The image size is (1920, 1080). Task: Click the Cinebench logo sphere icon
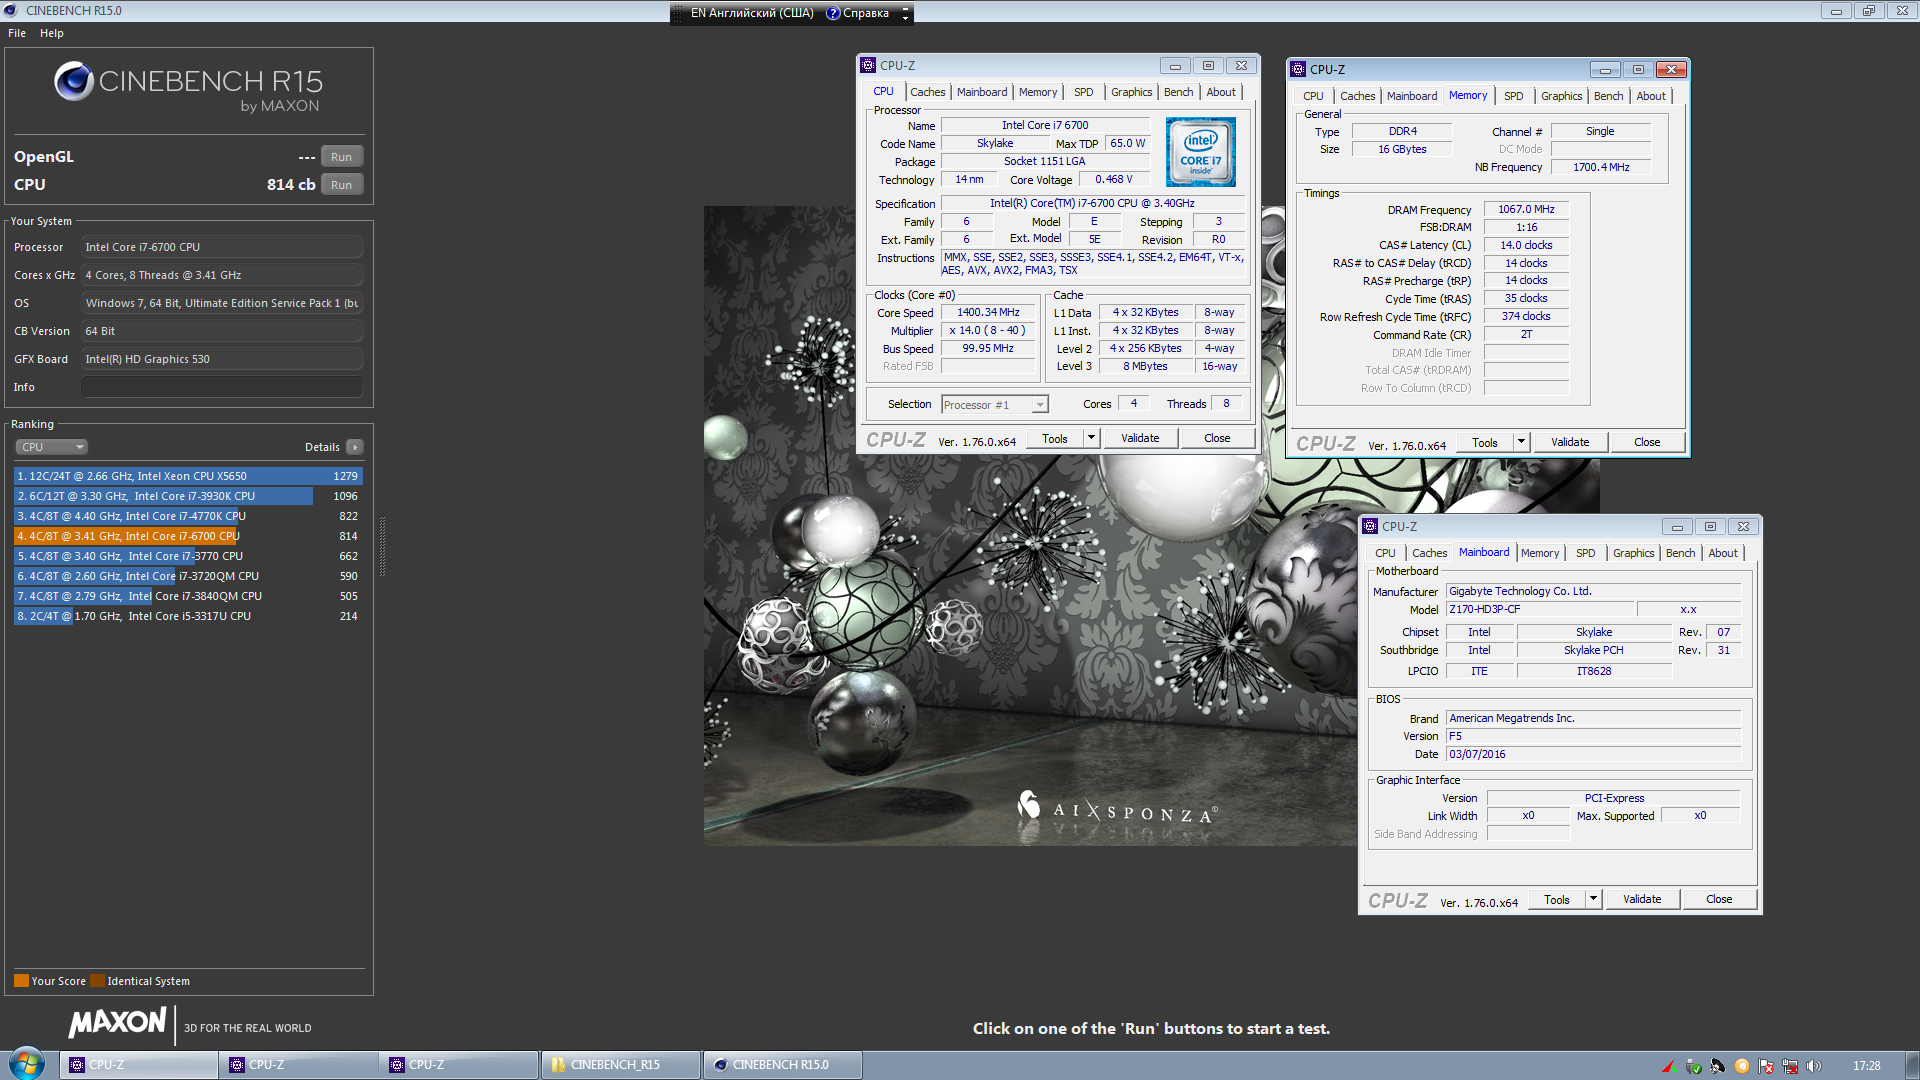74,81
